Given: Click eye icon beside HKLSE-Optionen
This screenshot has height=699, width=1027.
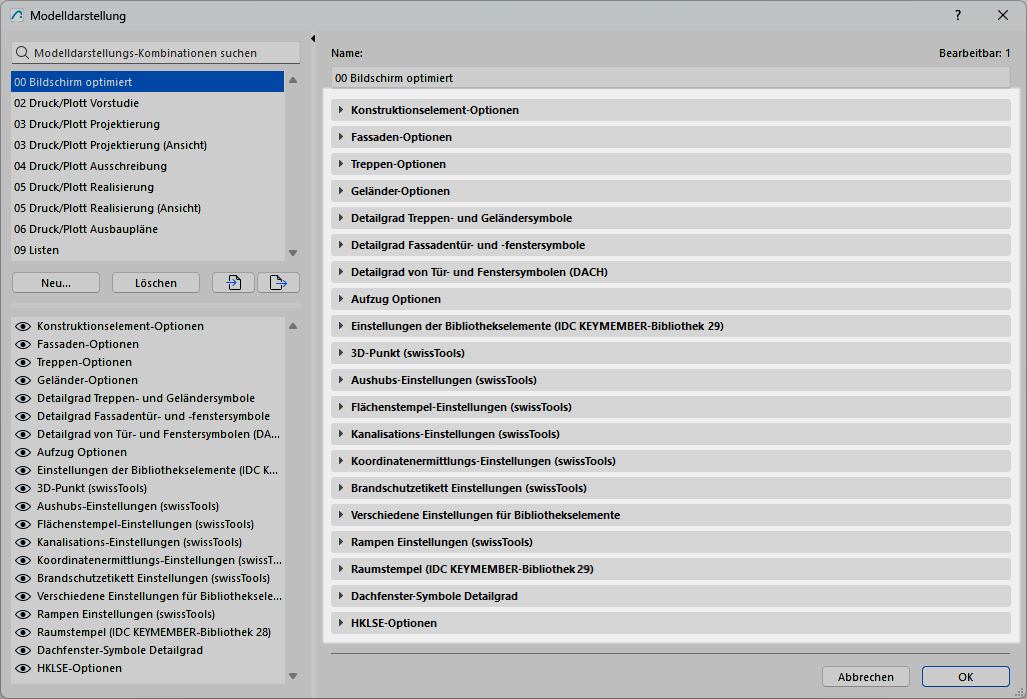Looking at the screenshot, I should (23, 668).
